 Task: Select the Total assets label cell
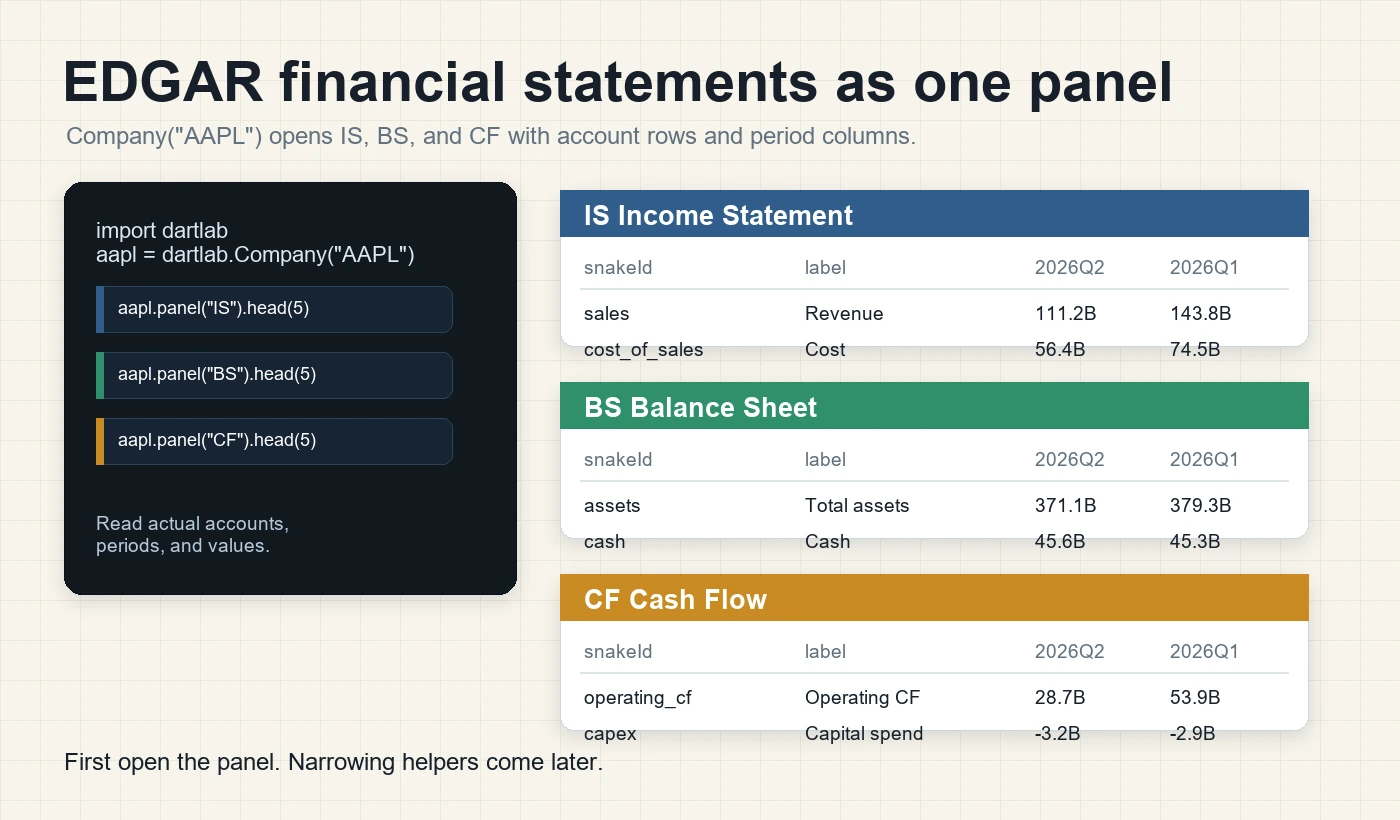[857, 505]
